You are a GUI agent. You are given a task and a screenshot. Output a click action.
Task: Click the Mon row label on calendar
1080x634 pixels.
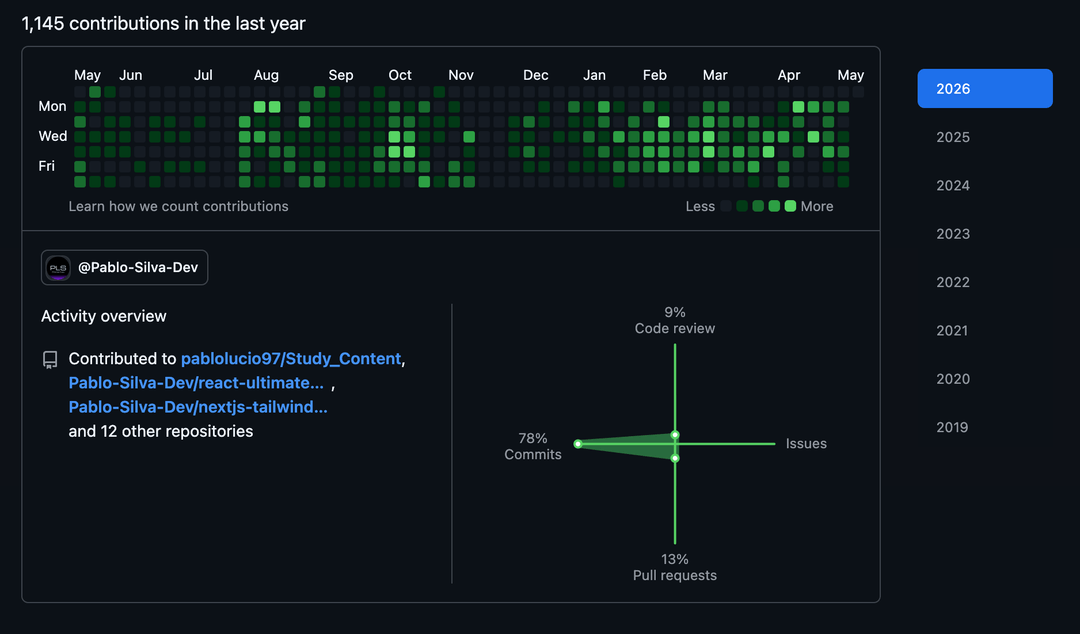coord(52,106)
